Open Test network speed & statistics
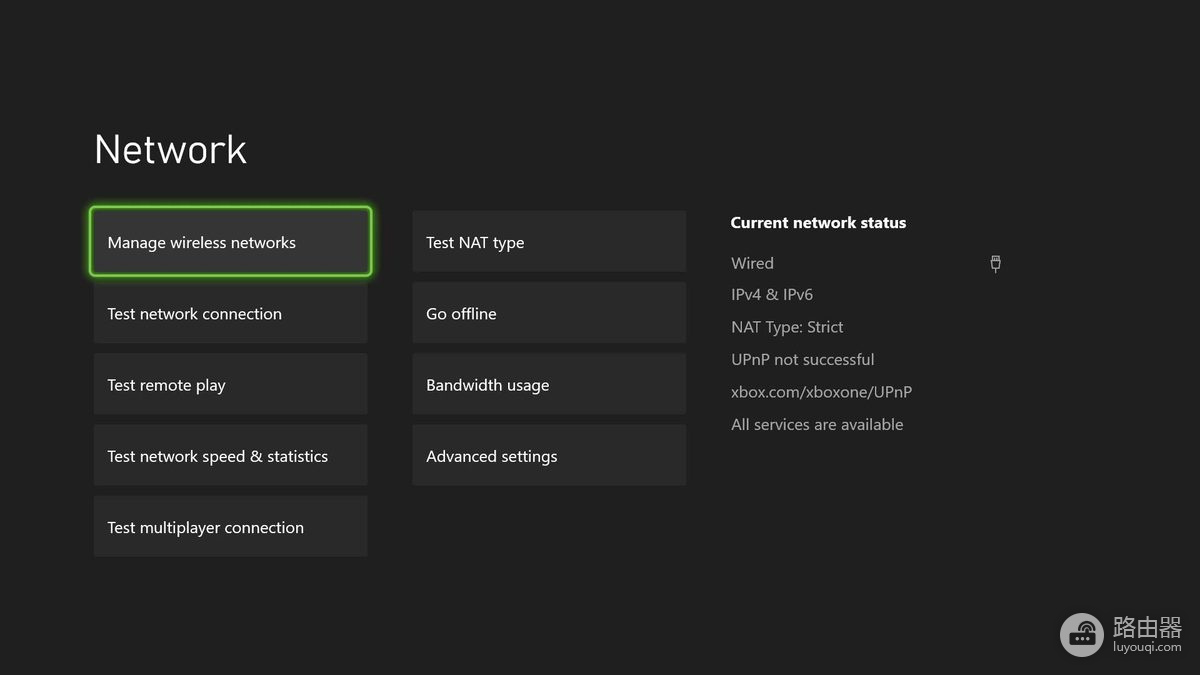The width and height of the screenshot is (1200, 675). [230, 456]
